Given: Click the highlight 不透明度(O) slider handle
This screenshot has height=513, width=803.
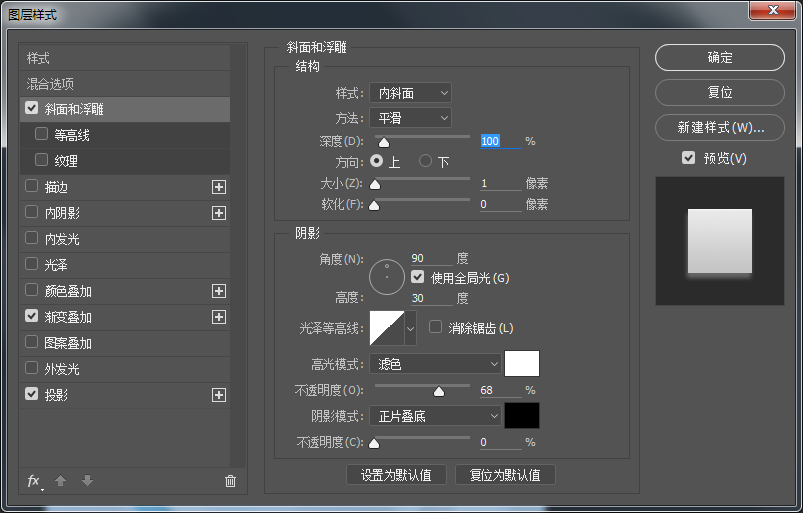Looking at the screenshot, I should point(439,392).
